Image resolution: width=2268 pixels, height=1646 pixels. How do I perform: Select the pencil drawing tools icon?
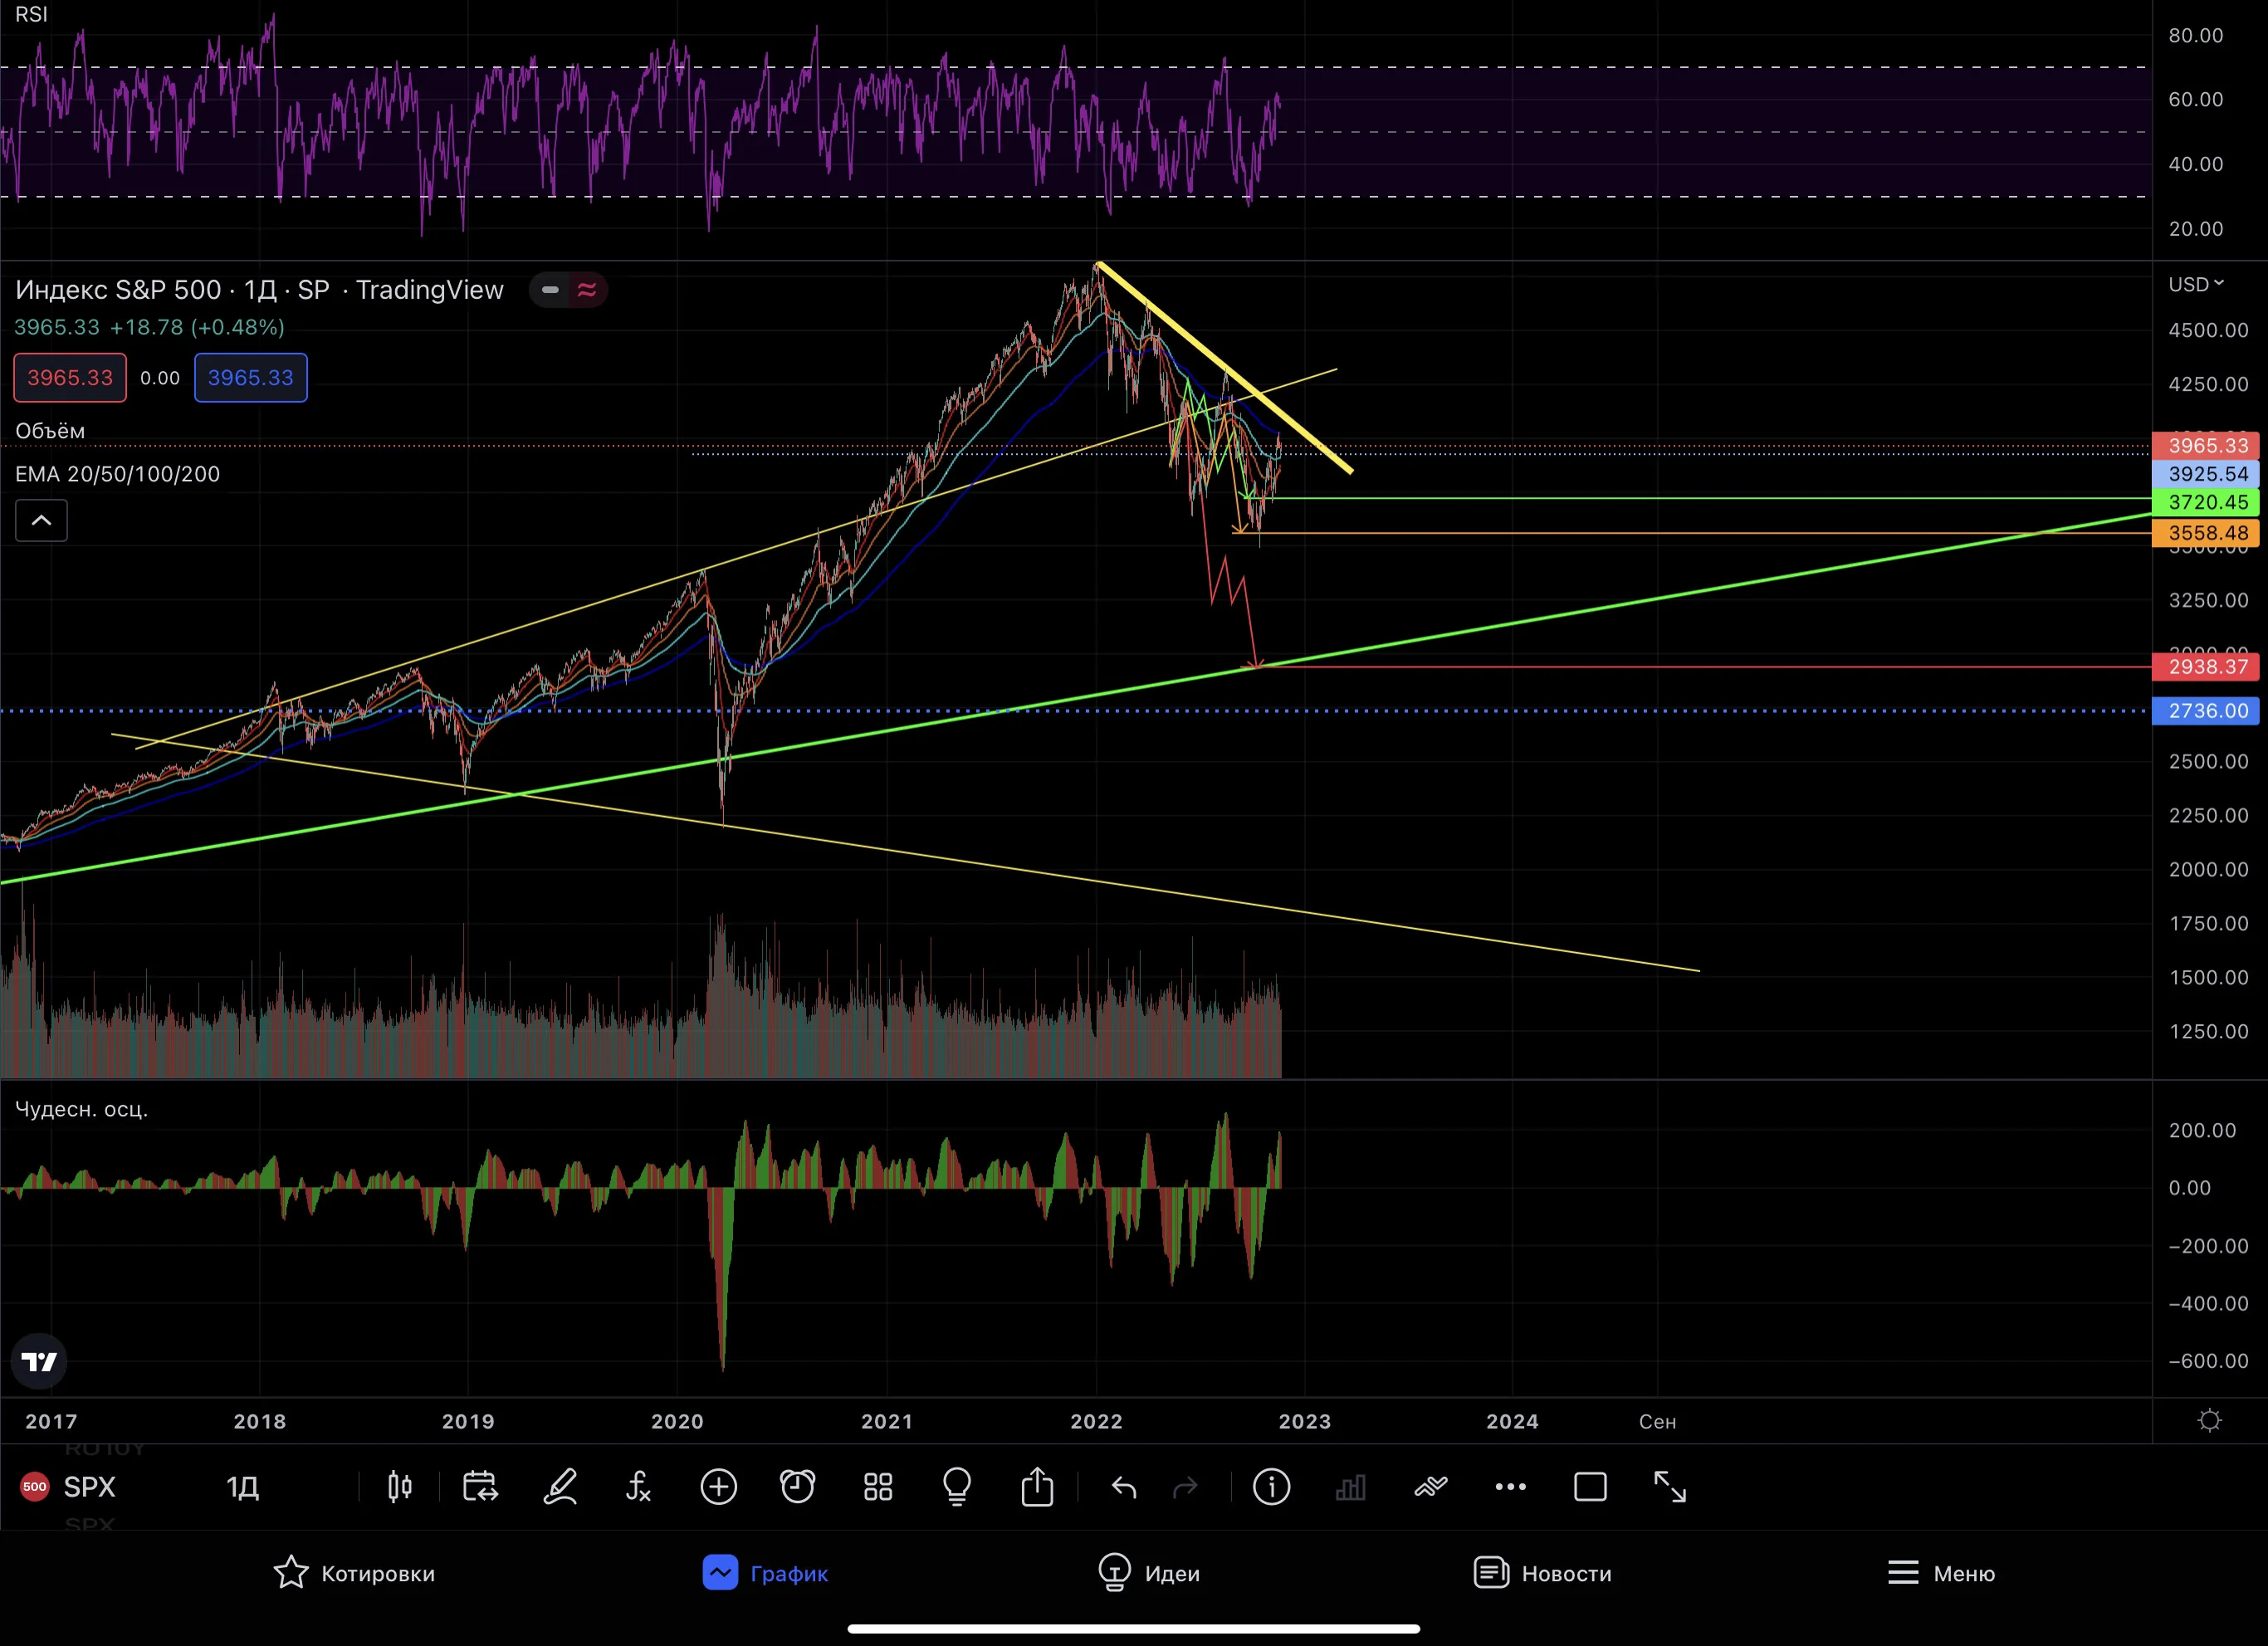coord(560,1487)
